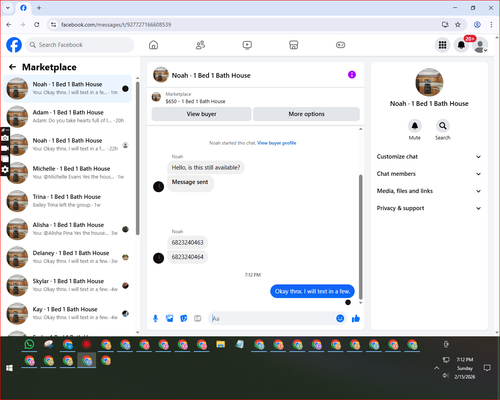Viewport: 500px width, 400px height.
Task: Open the Marketplace storefront icon
Action: tap(294, 45)
